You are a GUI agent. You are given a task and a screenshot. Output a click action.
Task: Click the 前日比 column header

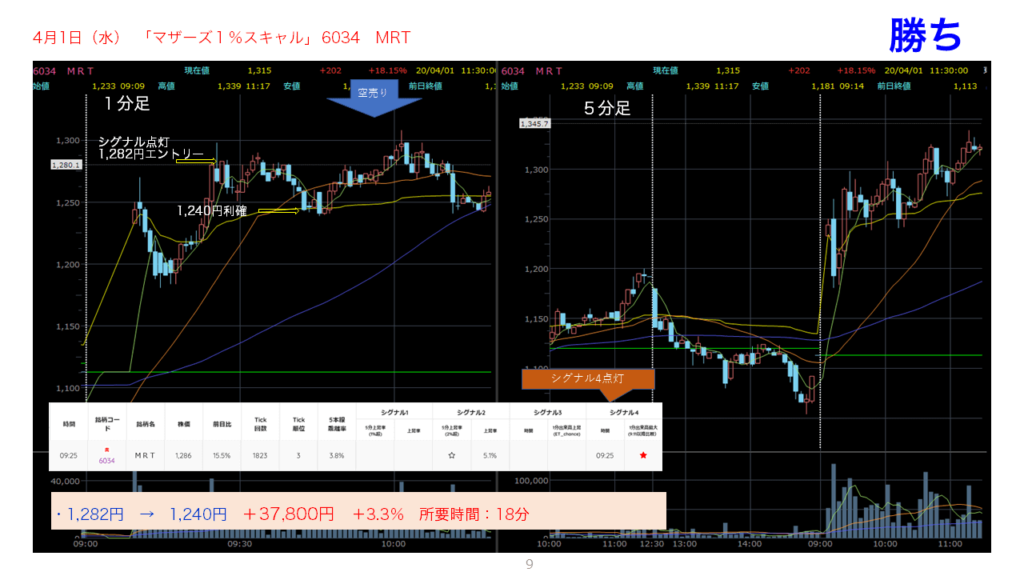point(221,424)
